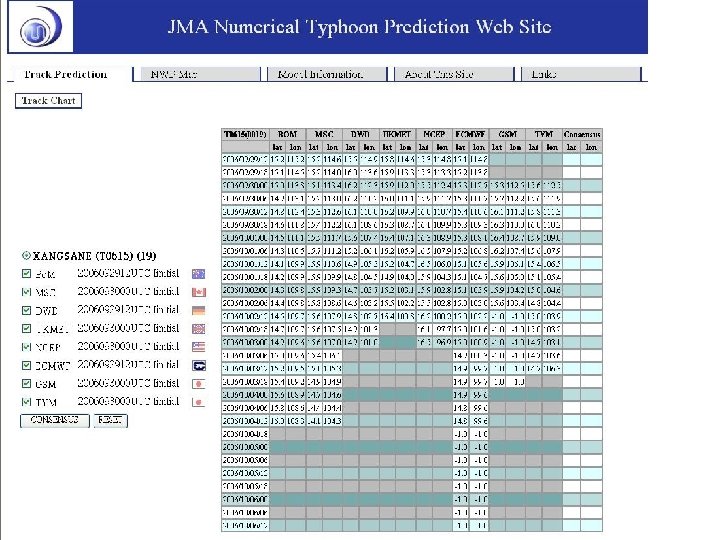Click the German flag beside DWD
Image resolution: width=720 pixels, height=540 pixels.
pos(198,310)
